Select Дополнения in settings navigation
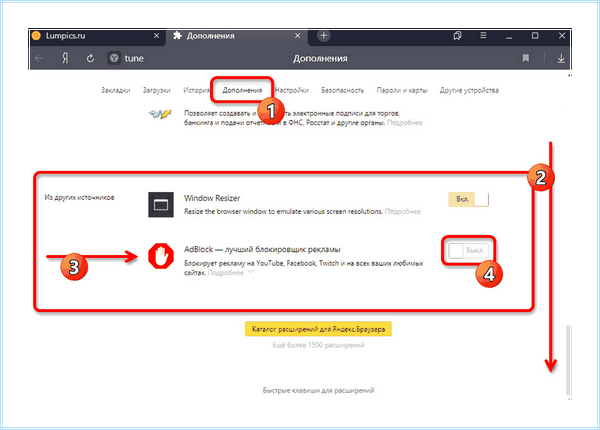Viewport: 600px width, 430px height. pos(242,90)
